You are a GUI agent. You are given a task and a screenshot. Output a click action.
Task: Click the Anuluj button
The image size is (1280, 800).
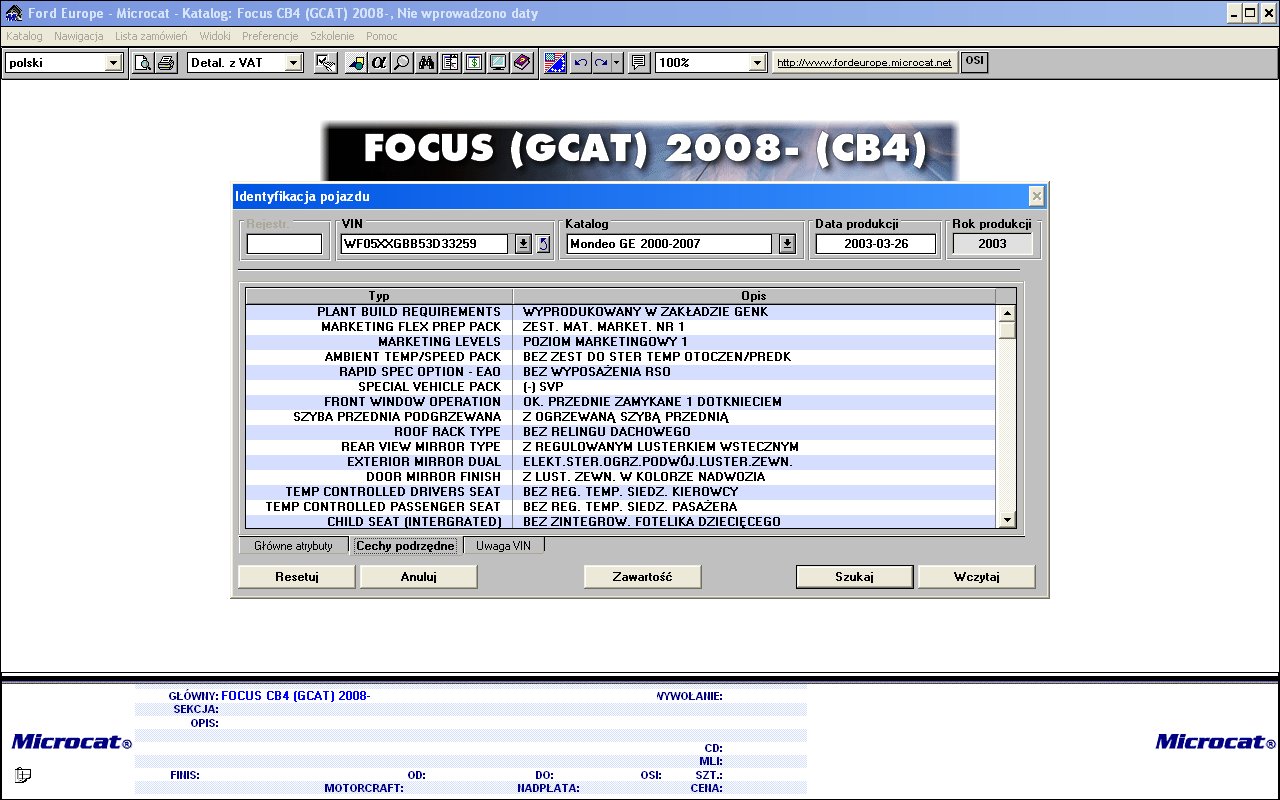(419, 577)
